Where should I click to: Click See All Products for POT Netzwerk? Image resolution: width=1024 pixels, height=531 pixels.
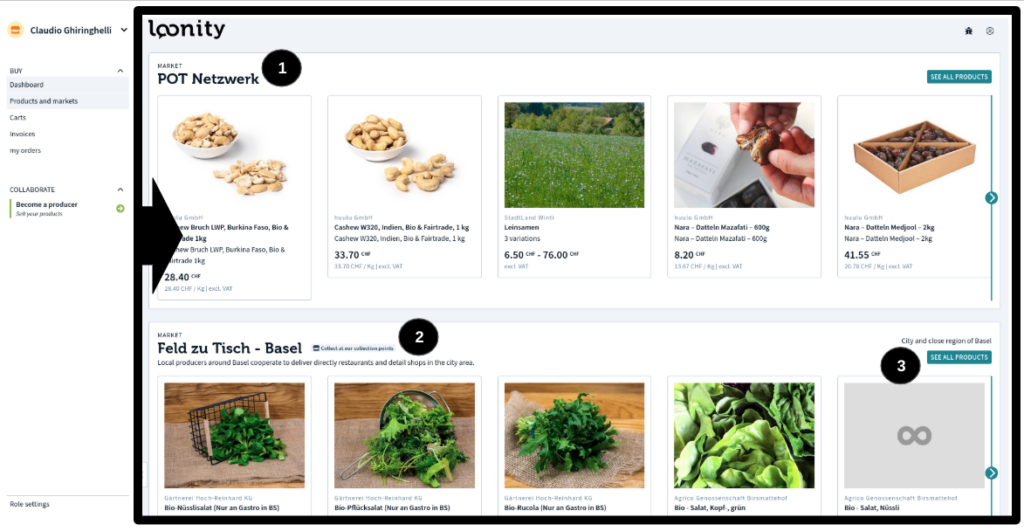(959, 76)
